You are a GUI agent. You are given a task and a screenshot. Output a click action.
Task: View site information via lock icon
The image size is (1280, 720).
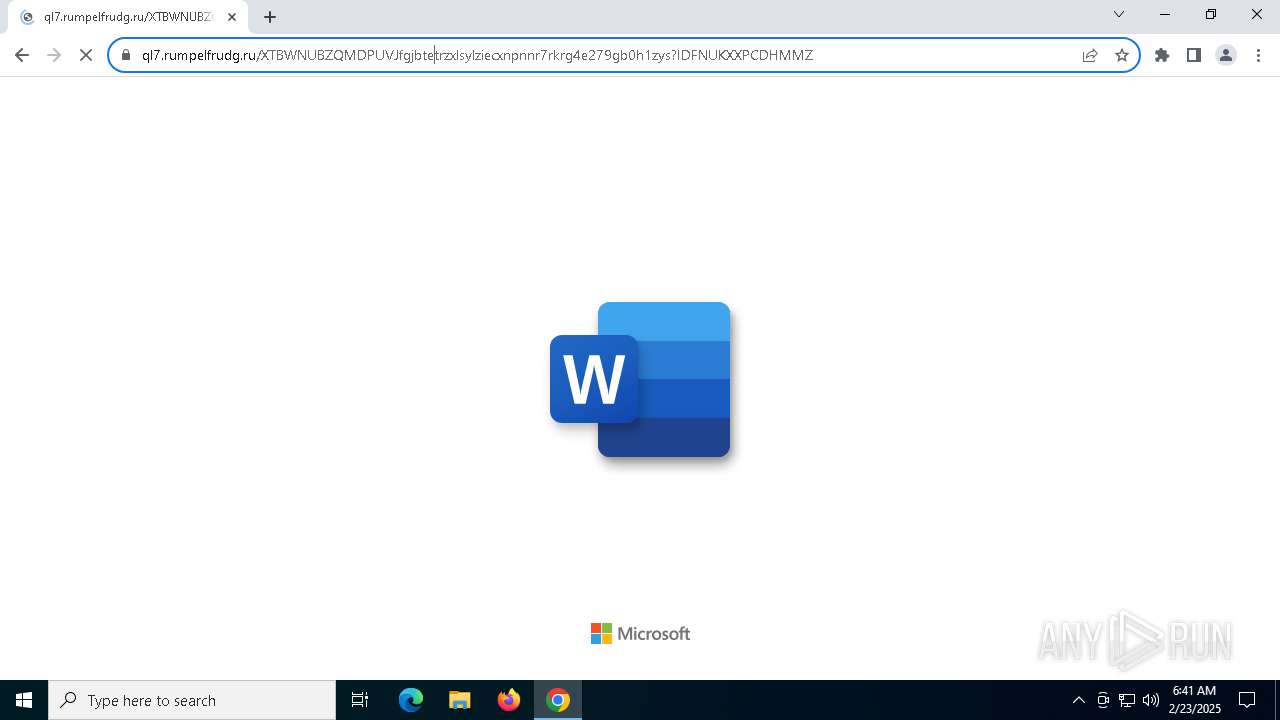point(126,55)
